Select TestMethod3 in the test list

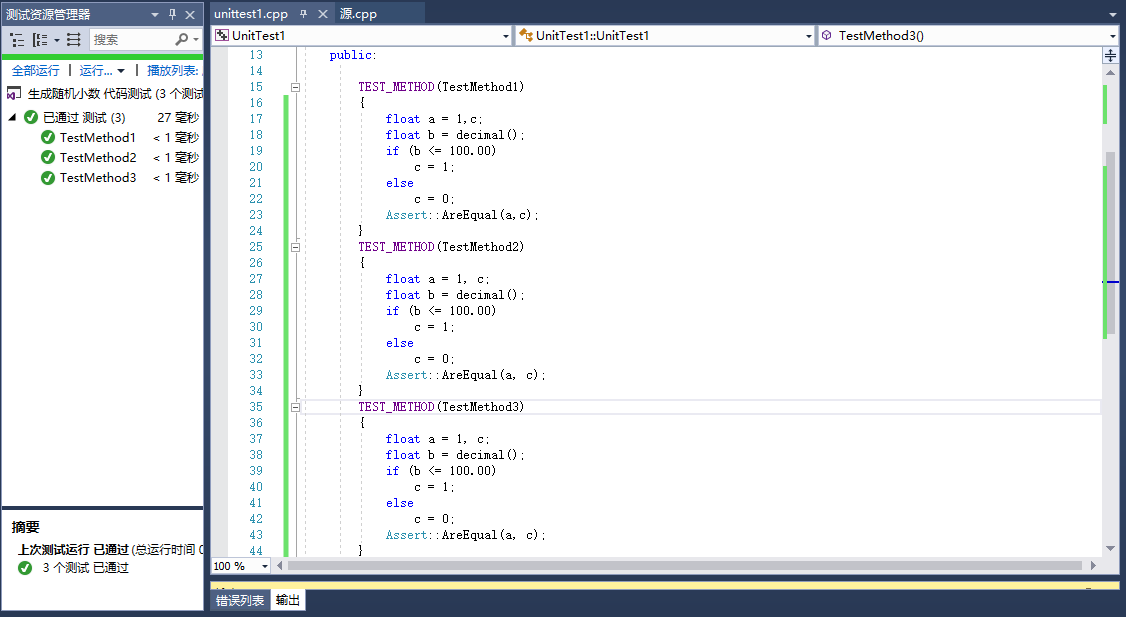tap(98, 177)
